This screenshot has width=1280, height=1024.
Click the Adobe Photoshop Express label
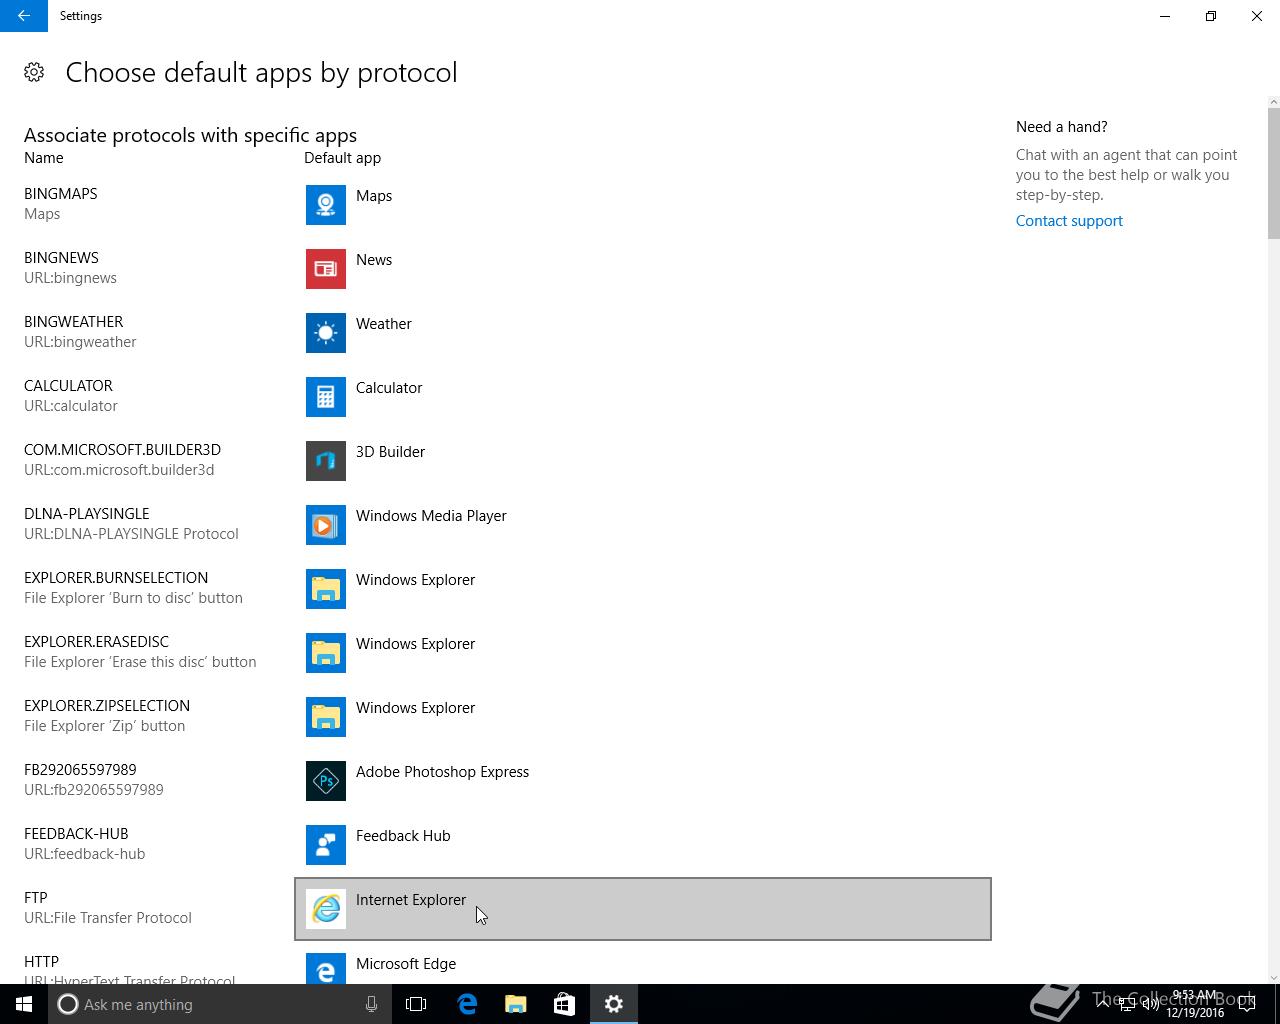tap(442, 772)
